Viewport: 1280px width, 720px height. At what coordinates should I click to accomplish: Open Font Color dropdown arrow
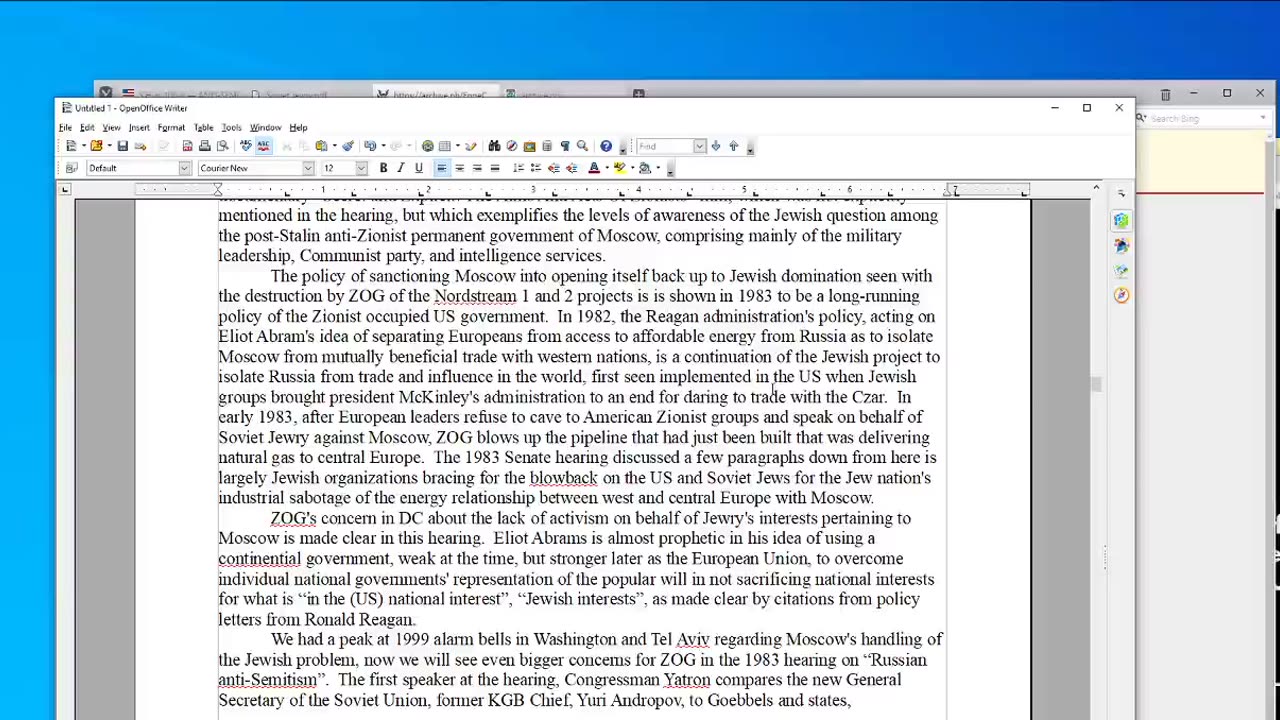click(x=607, y=168)
